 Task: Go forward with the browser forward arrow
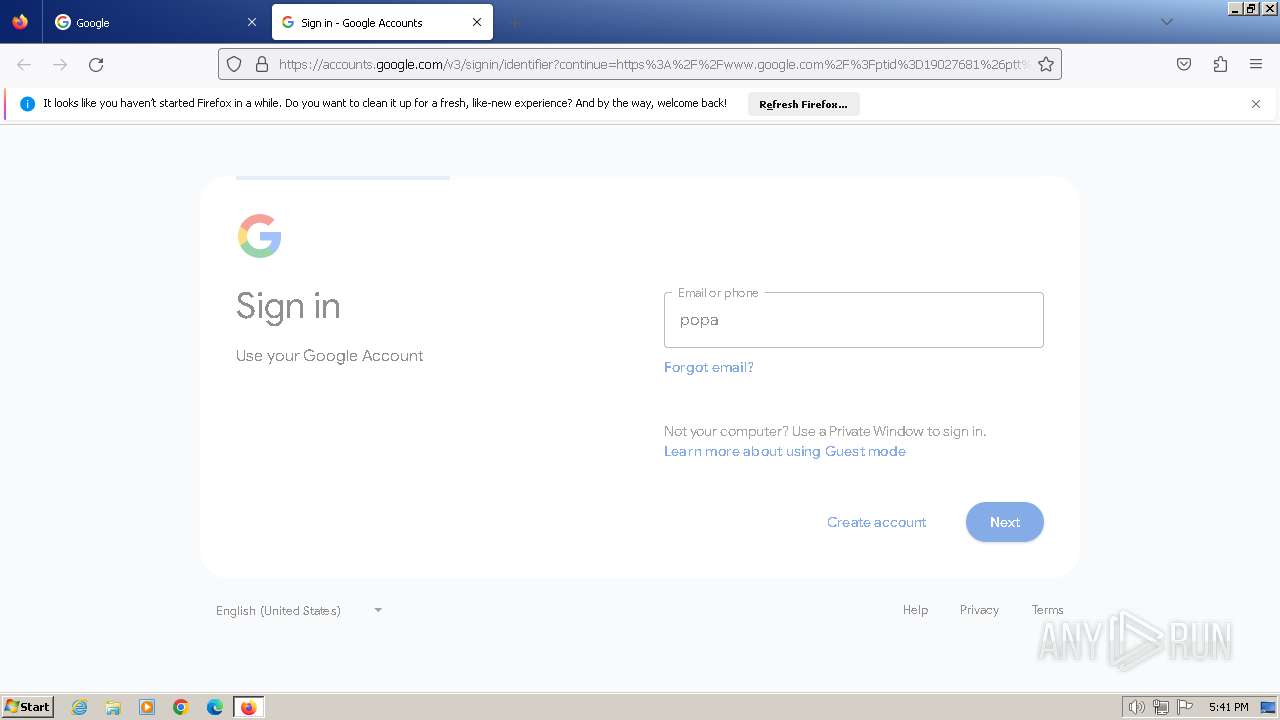(60, 64)
